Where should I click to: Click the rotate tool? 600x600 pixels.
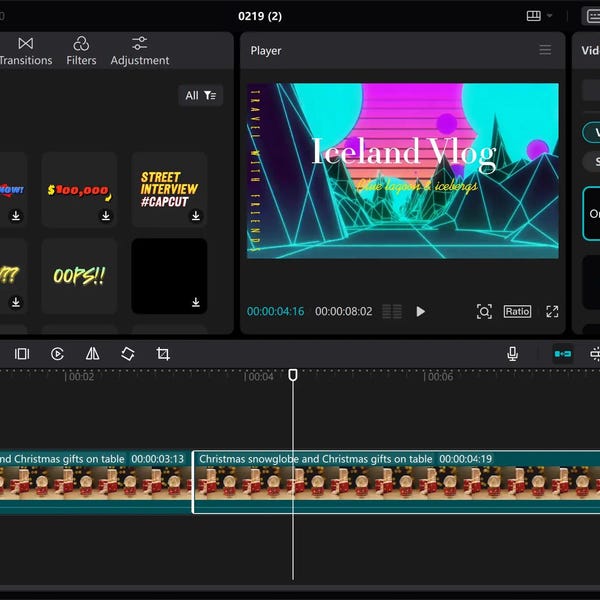coord(127,354)
